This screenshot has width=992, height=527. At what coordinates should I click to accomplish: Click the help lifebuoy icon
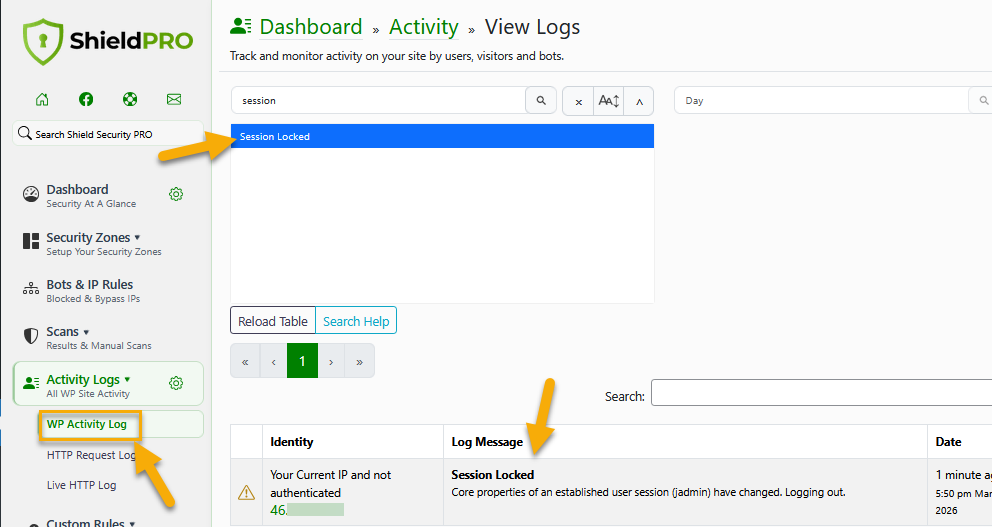coord(130,99)
